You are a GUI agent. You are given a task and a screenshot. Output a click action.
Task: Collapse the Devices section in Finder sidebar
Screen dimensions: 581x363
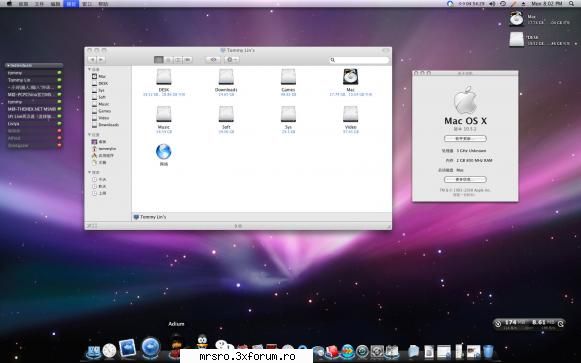(90, 70)
